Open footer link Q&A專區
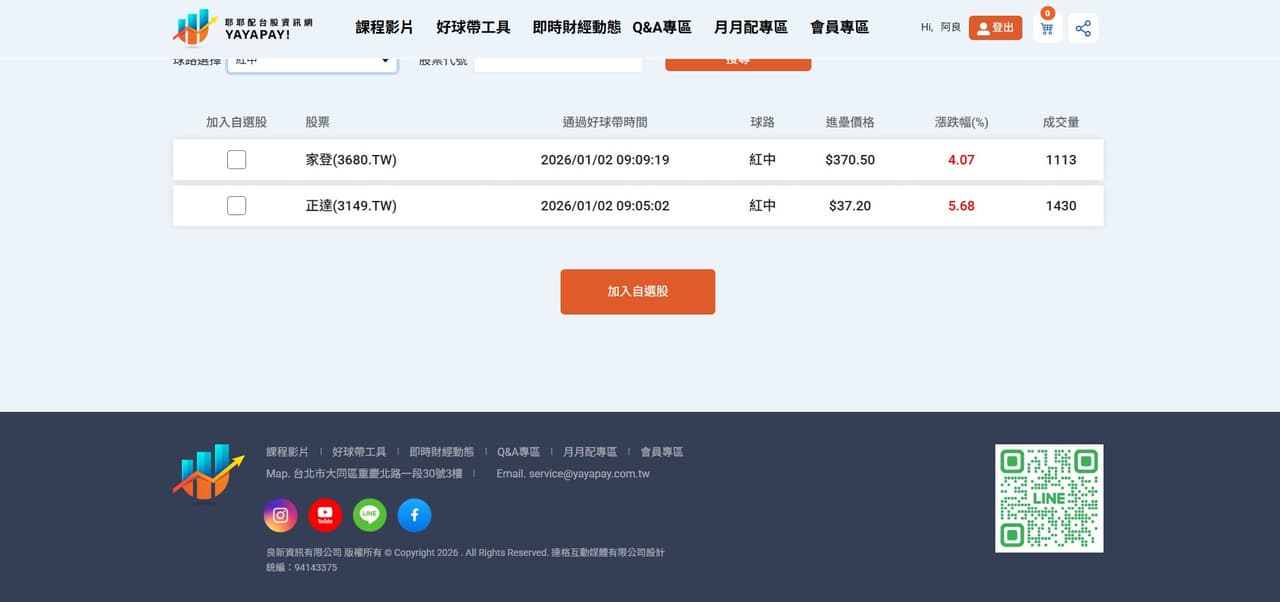This screenshot has height=602, width=1280. click(518, 452)
